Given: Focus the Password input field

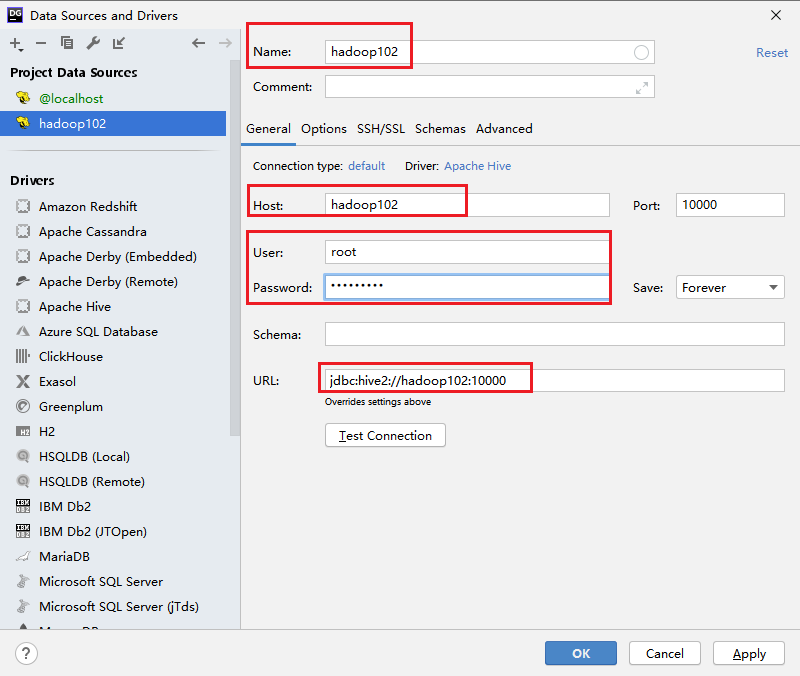Looking at the screenshot, I should coord(467,287).
